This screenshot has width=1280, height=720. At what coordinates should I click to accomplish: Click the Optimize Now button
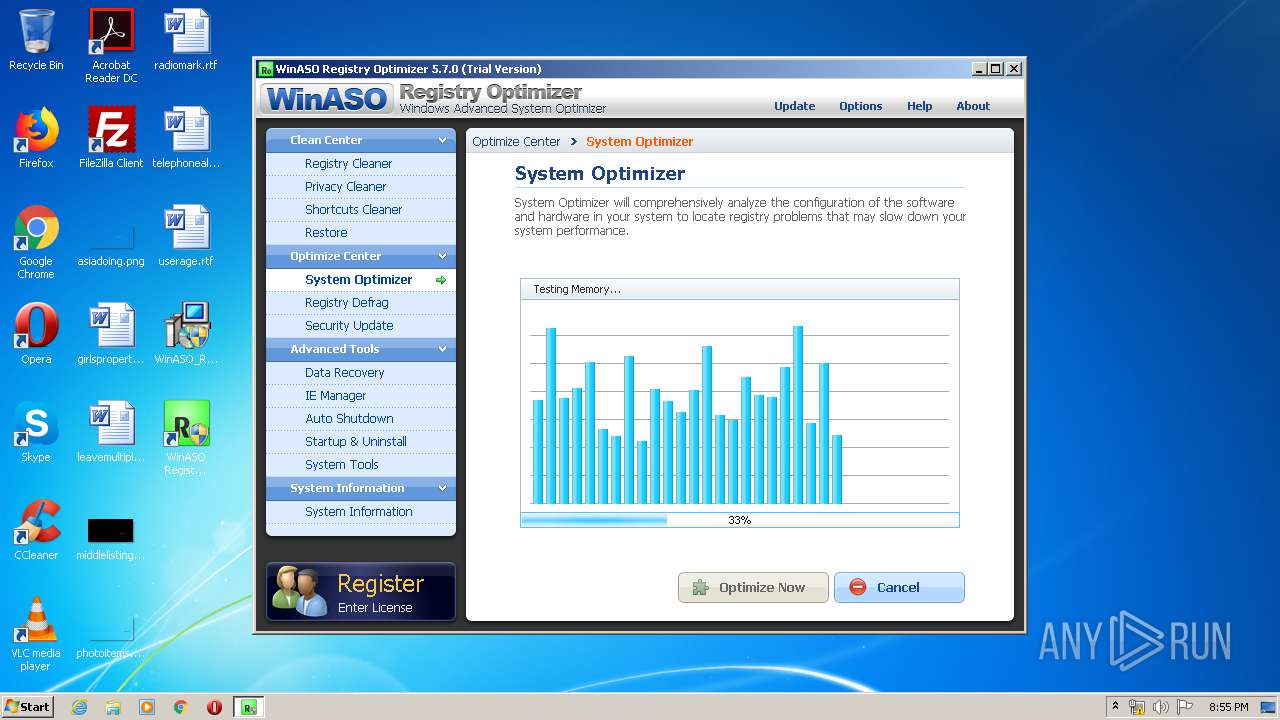(753, 588)
